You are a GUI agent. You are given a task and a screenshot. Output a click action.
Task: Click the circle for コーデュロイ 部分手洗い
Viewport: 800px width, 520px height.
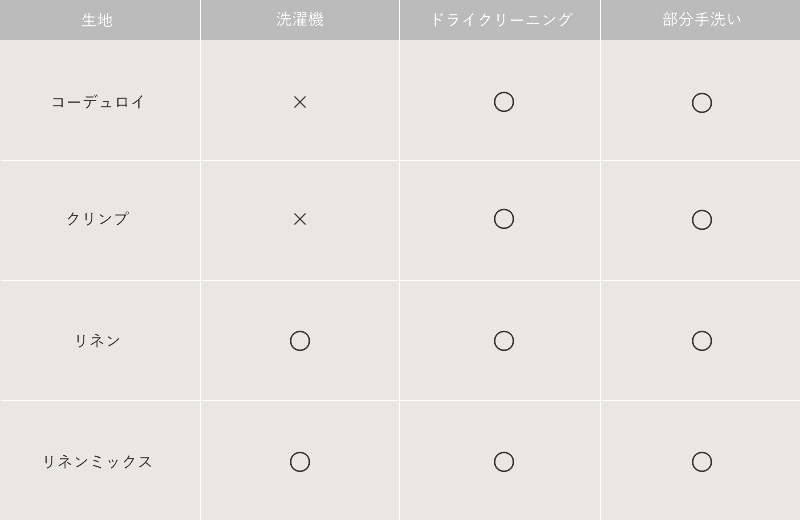click(702, 103)
